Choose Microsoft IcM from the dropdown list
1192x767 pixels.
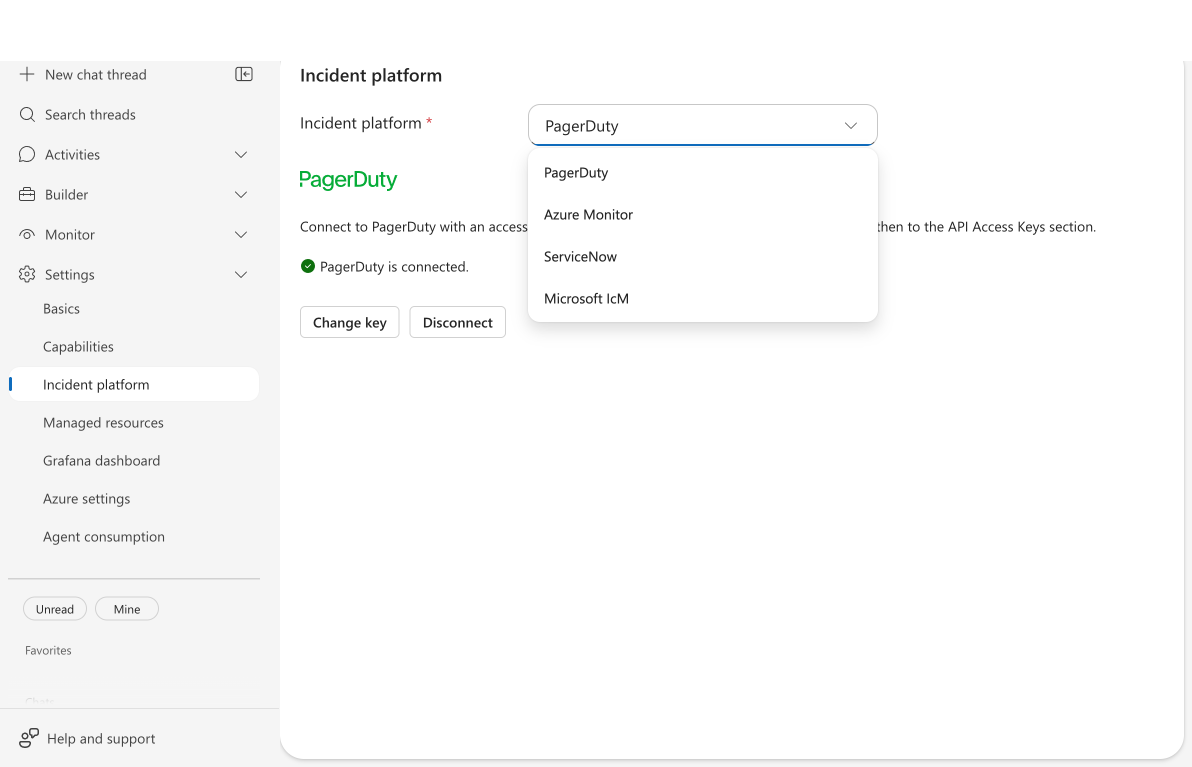click(702, 298)
